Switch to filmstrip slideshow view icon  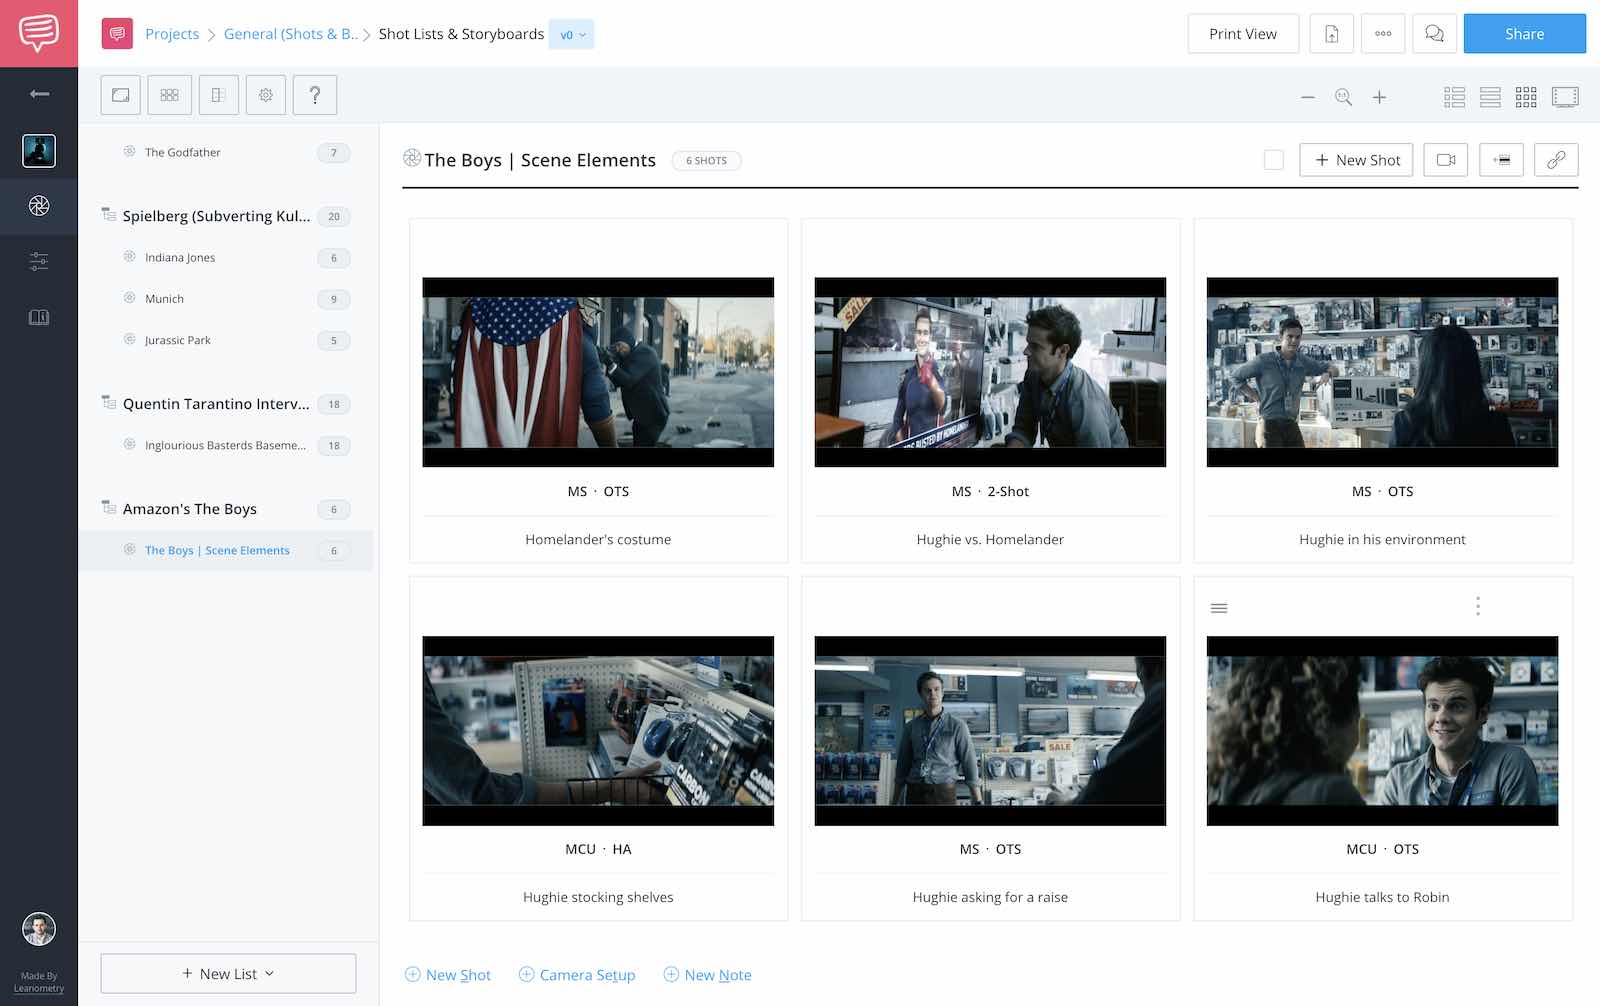coord(1565,97)
